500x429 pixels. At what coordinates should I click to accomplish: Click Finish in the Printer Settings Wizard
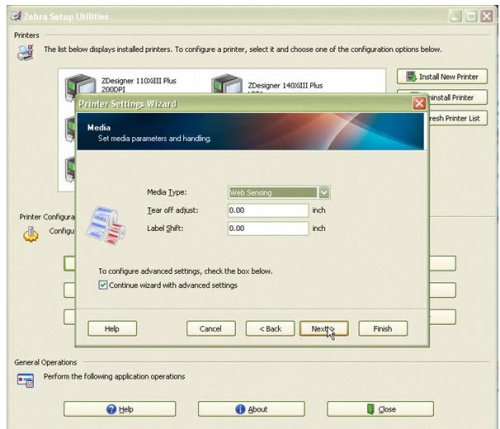pos(383,329)
